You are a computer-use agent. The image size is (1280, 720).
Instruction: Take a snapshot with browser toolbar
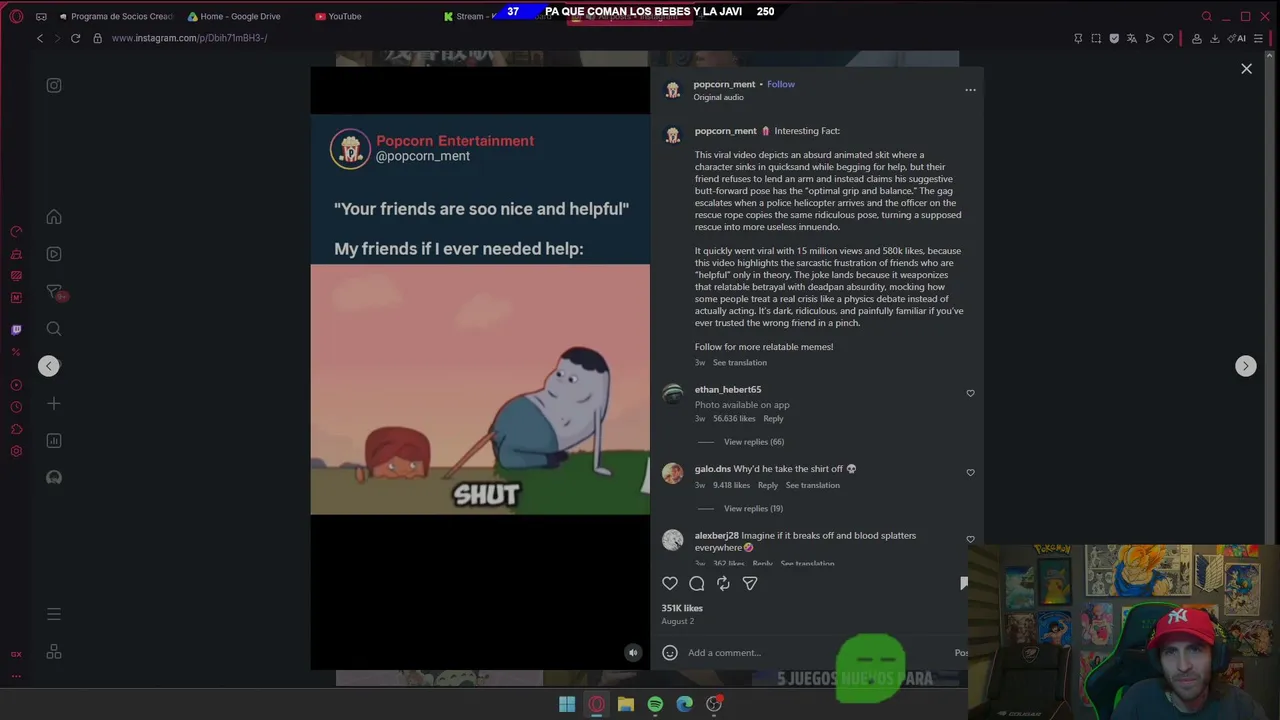point(1096,38)
